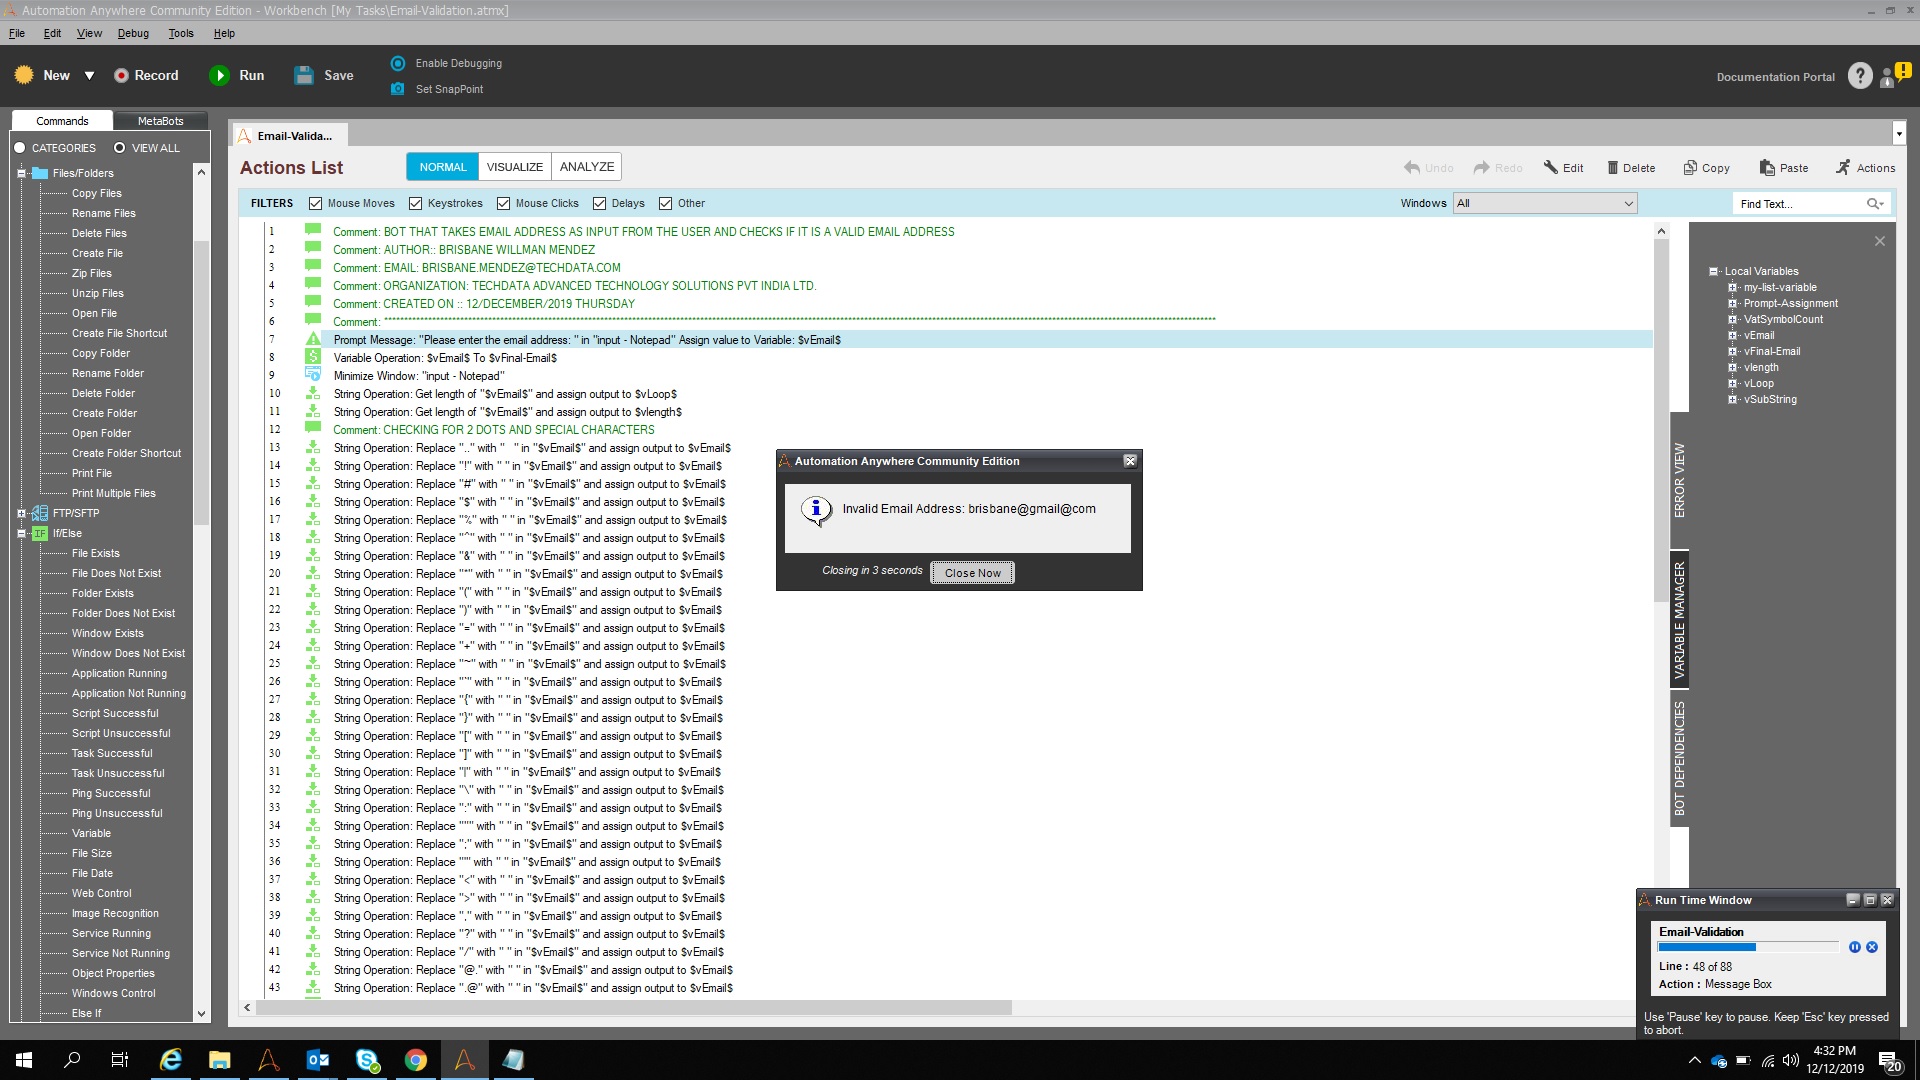Screen dimensions: 1920x1080
Task: Expand the vEmail local variable node
Action: [x=1733, y=335]
